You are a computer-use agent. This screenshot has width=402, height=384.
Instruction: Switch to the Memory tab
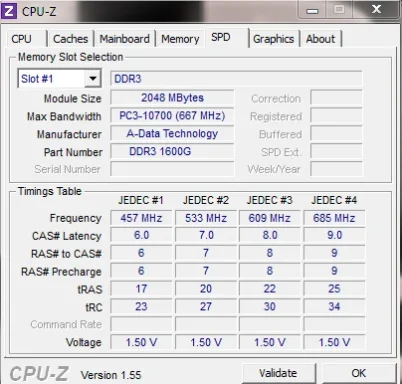[180, 39]
